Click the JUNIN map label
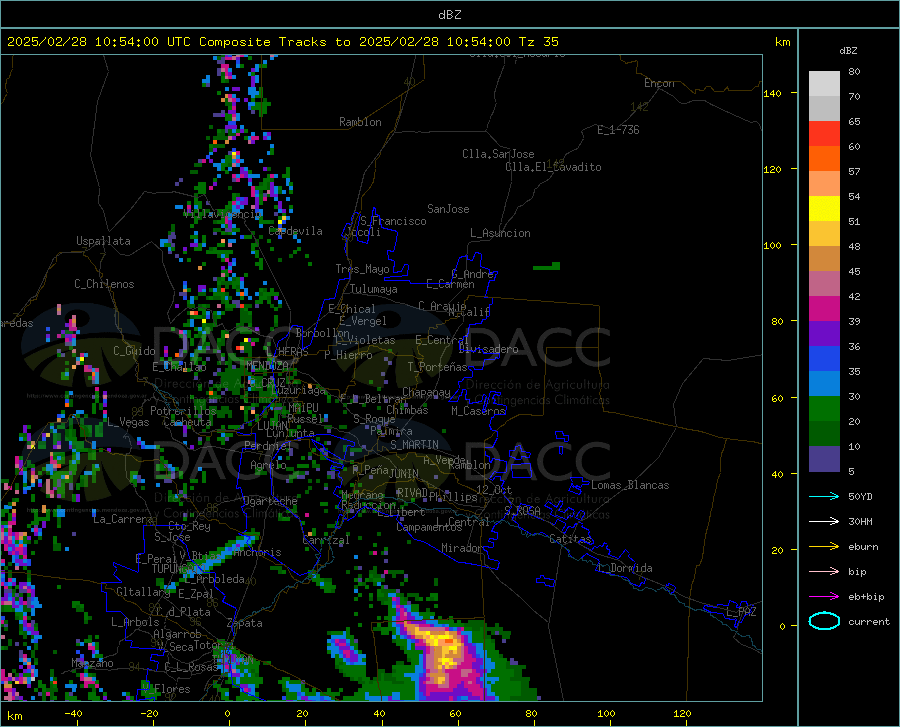The height and width of the screenshot is (727, 900). [x=404, y=474]
